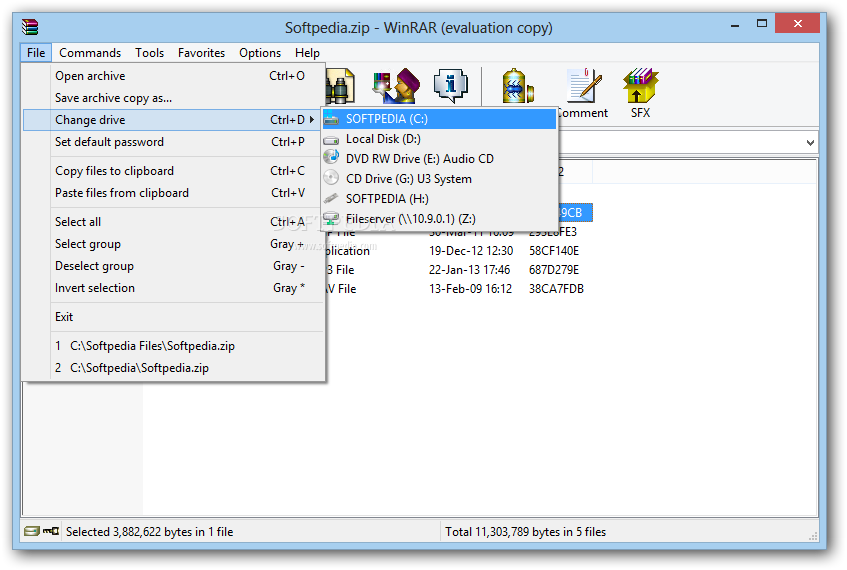The height and width of the screenshot is (570, 847).
Task: Choose Save archive copy as...
Action: point(173,98)
